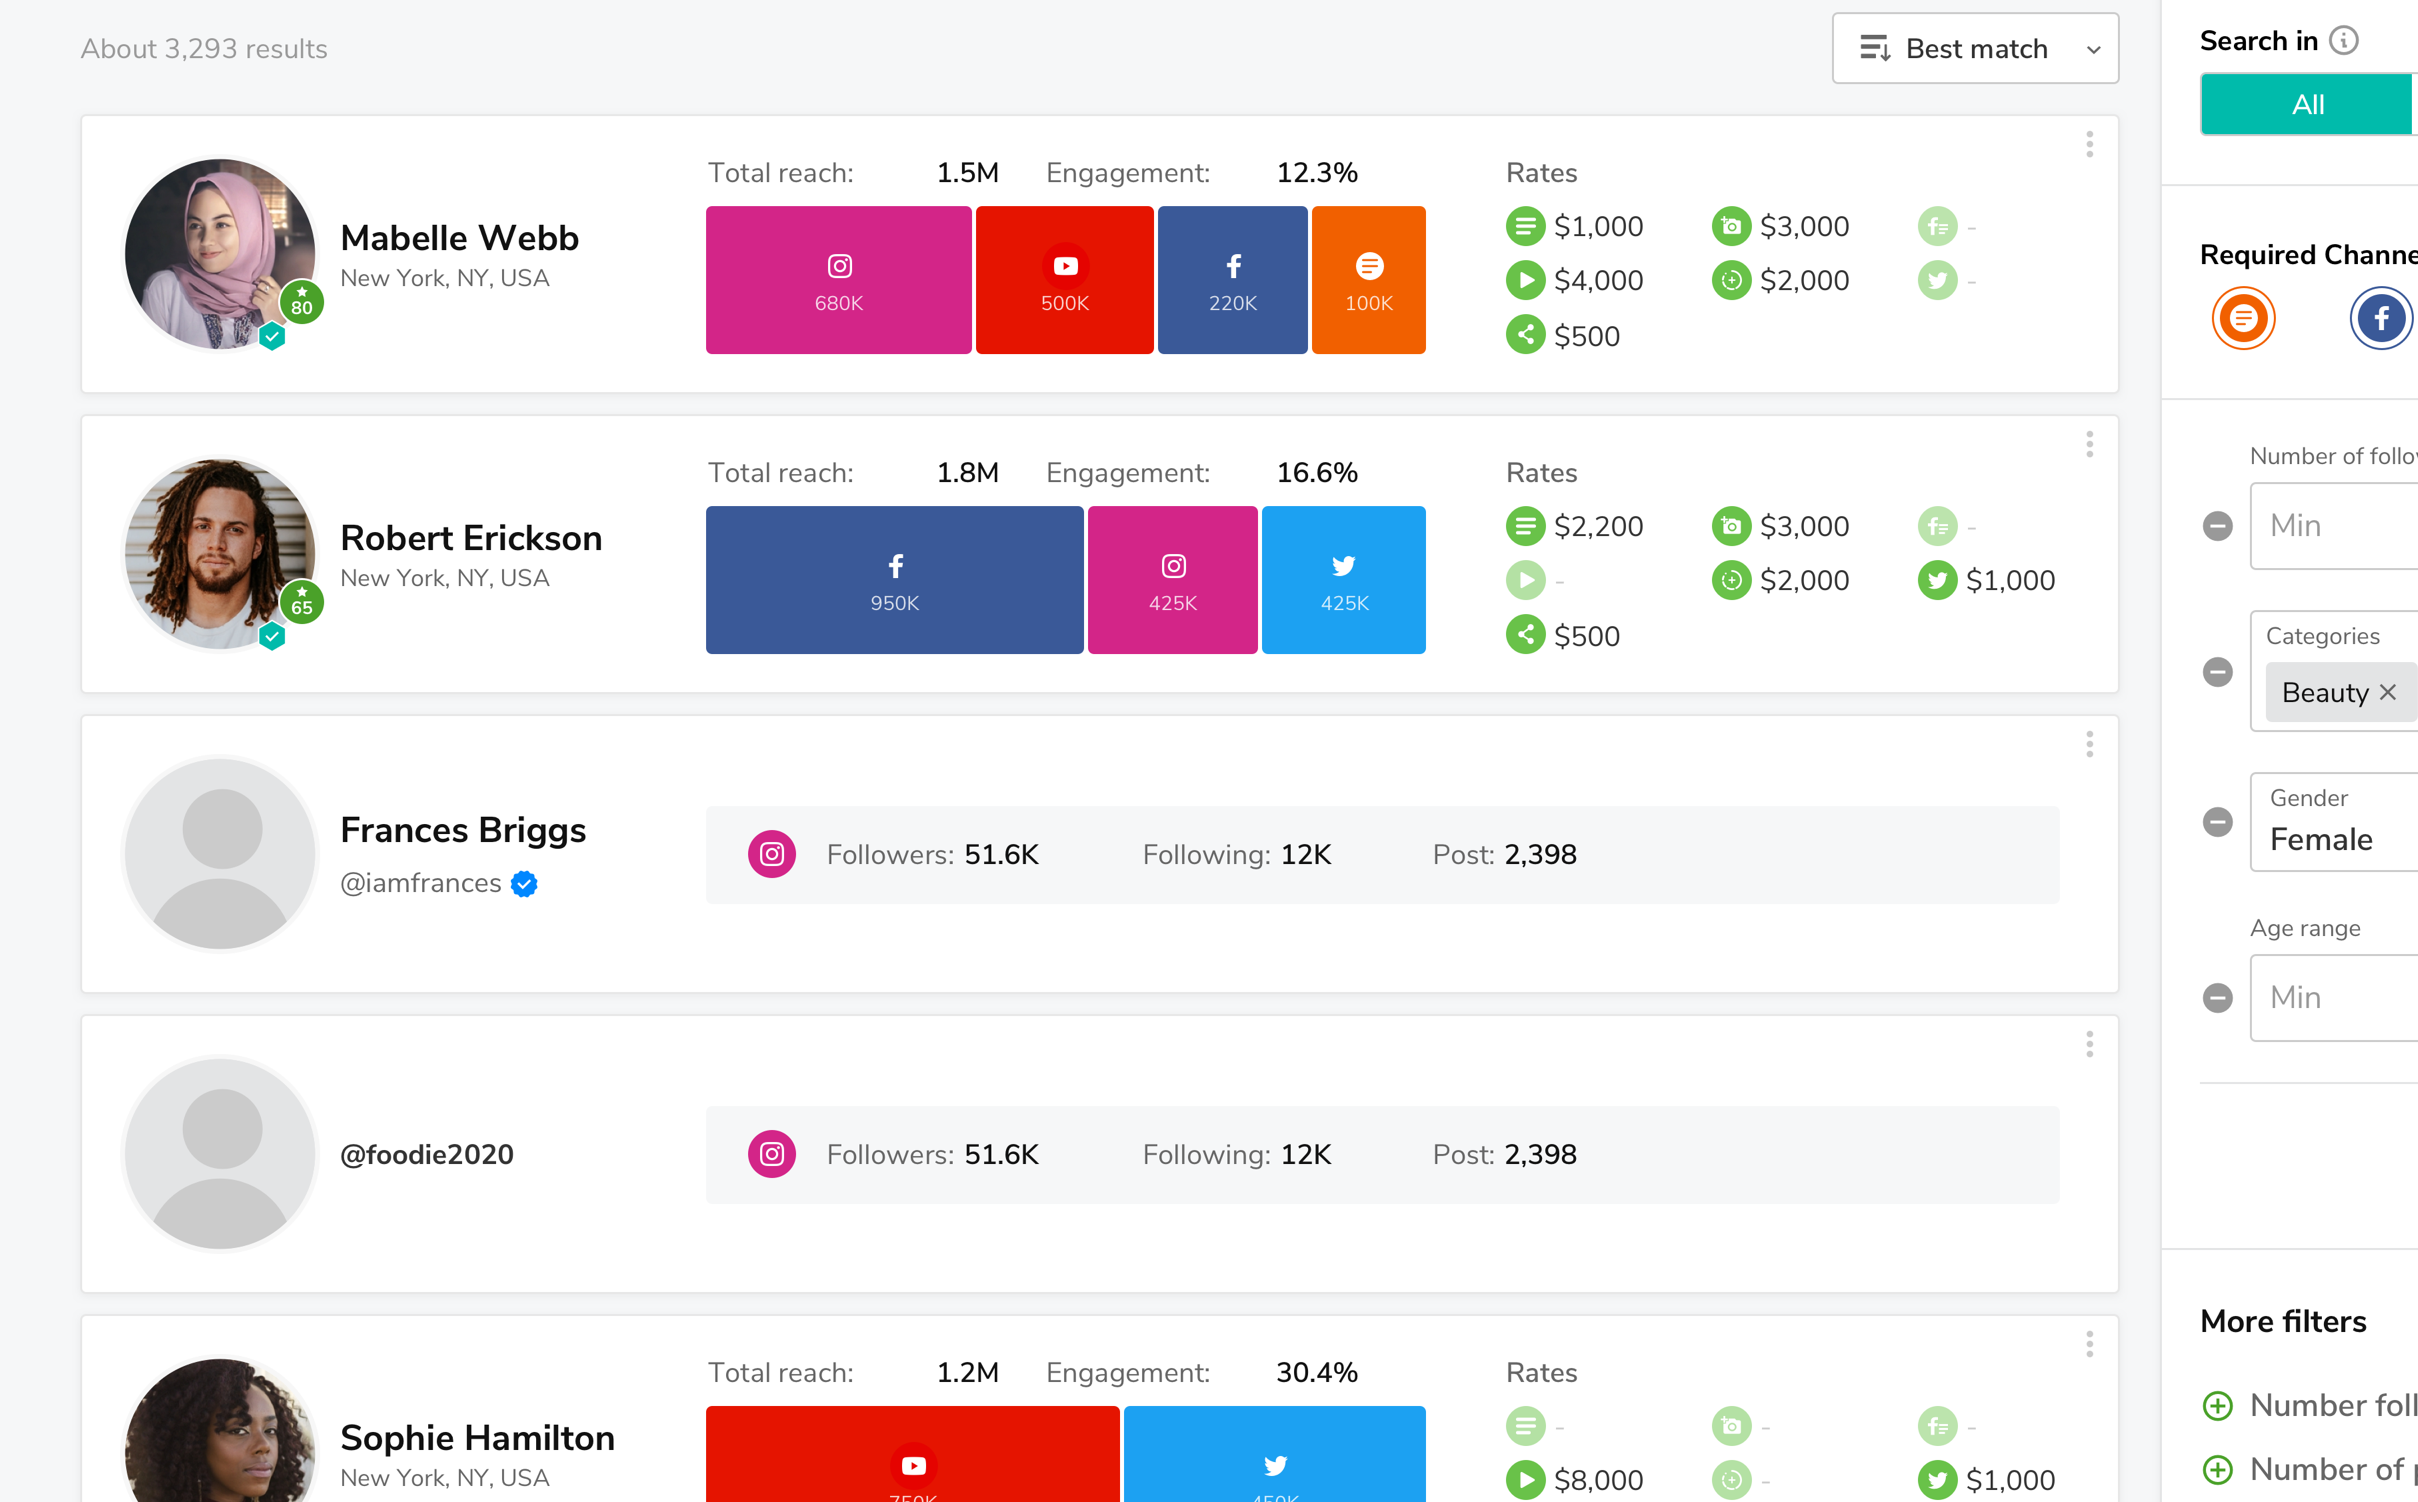Remove the Beauty category filter
The height and width of the screenshot is (1502, 2418).
[x=2389, y=692]
